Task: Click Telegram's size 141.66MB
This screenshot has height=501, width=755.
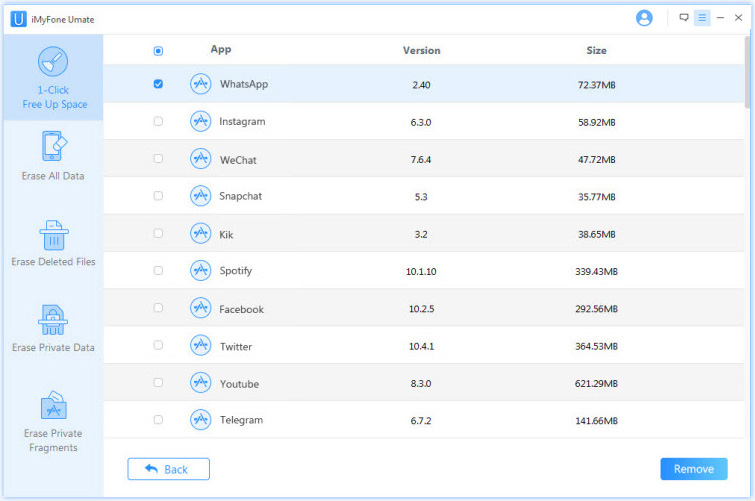Action: (597, 421)
